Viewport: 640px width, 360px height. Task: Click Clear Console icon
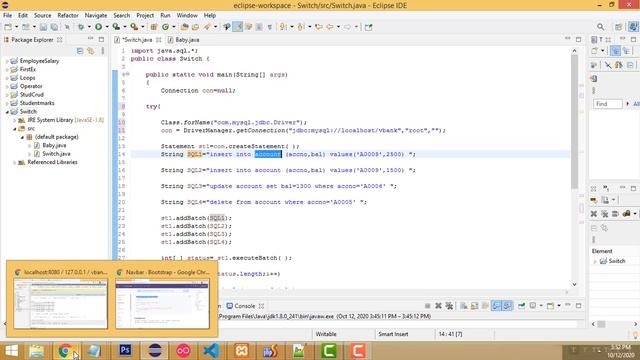pyautogui.click(x=464, y=306)
